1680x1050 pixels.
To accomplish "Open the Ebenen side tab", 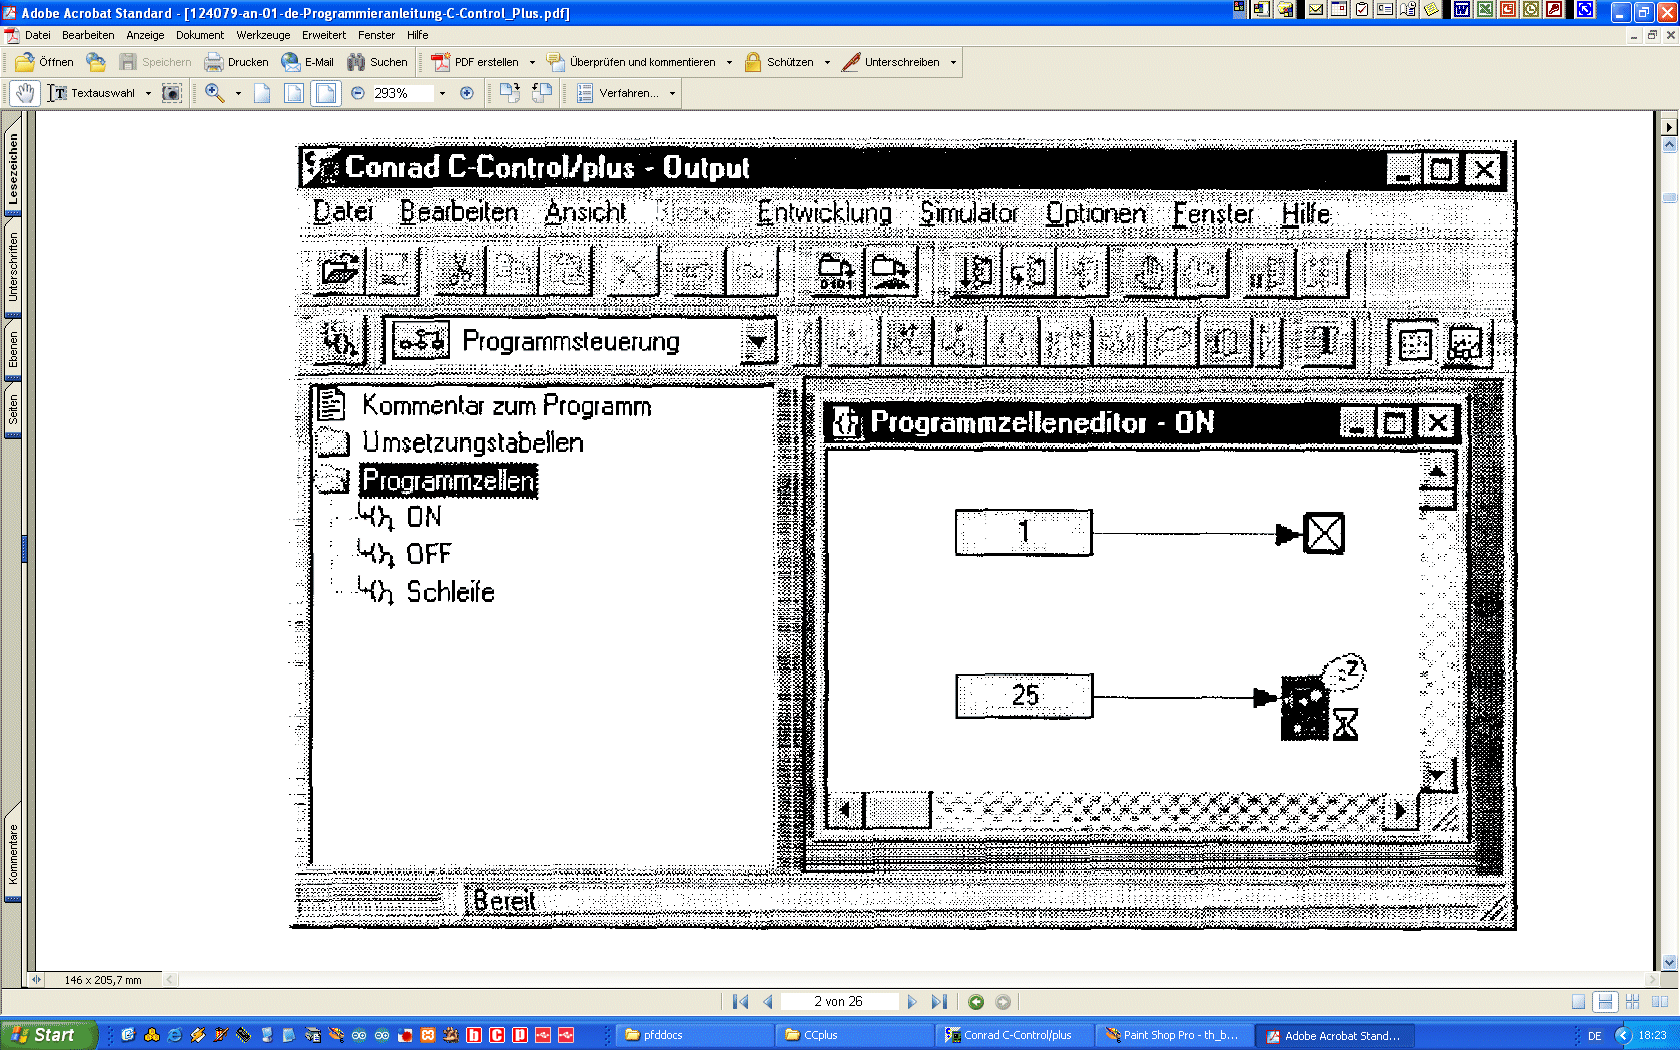I will click(x=13, y=350).
